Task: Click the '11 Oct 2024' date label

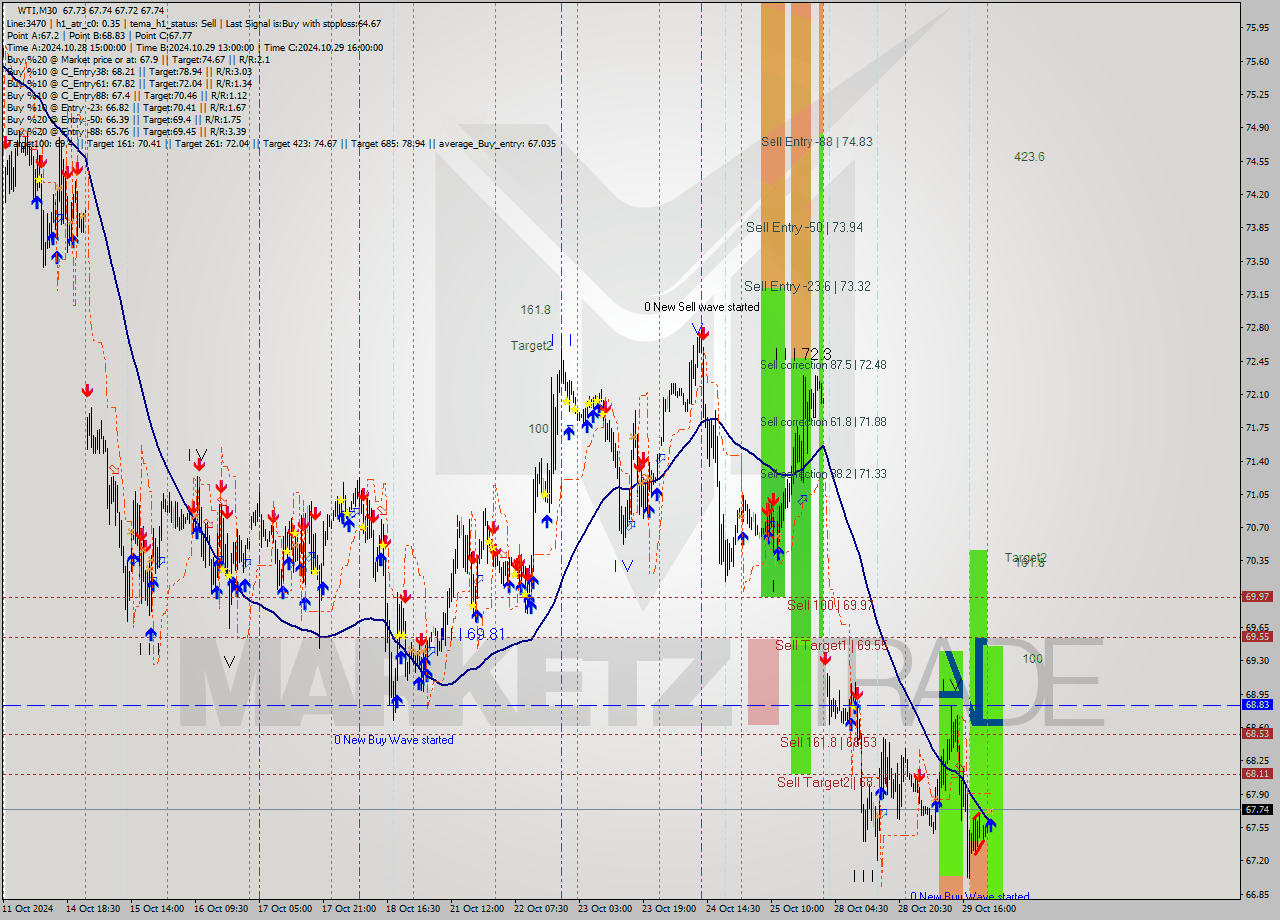Action: 30,909
